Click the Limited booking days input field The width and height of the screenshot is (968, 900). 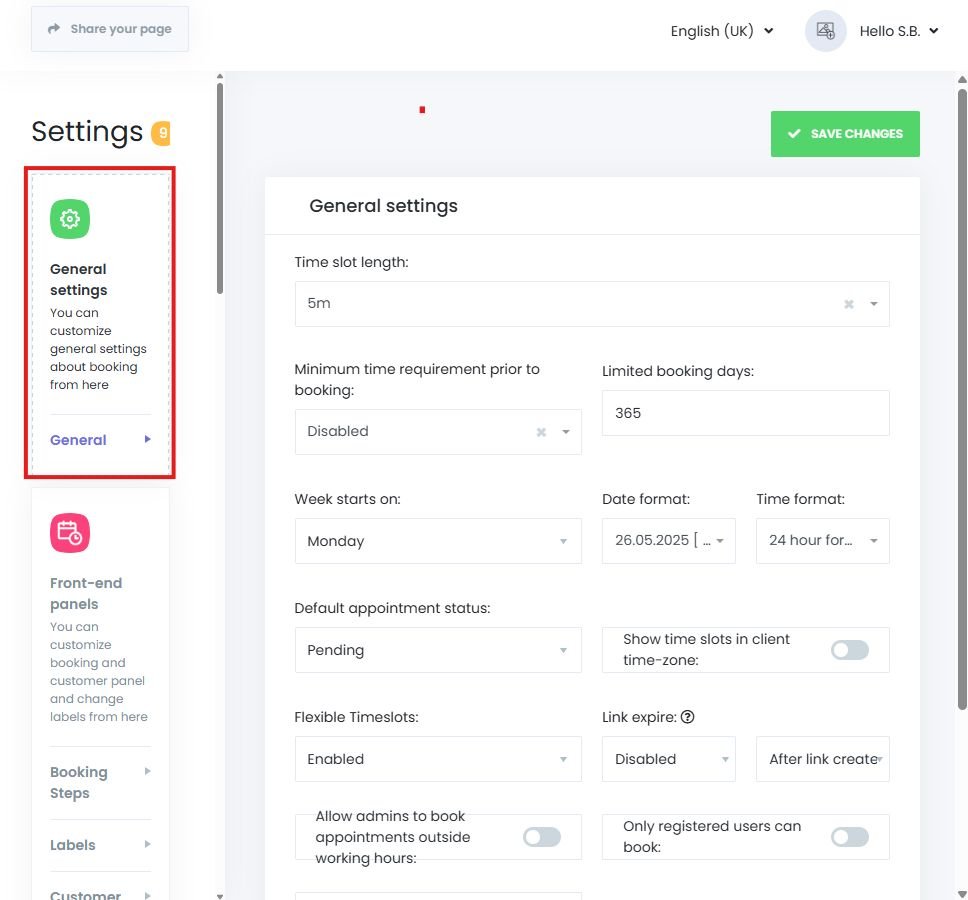pos(745,413)
